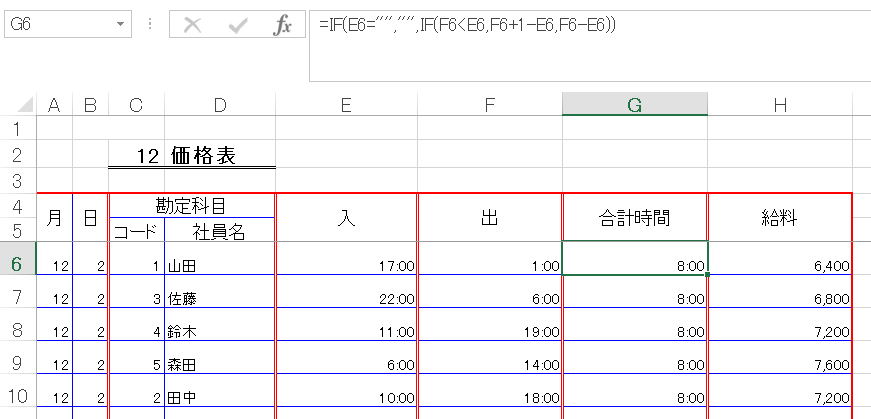This screenshot has height=419, width=871.
Task: Click the 22:00 entry time cell
Action: coord(347,292)
